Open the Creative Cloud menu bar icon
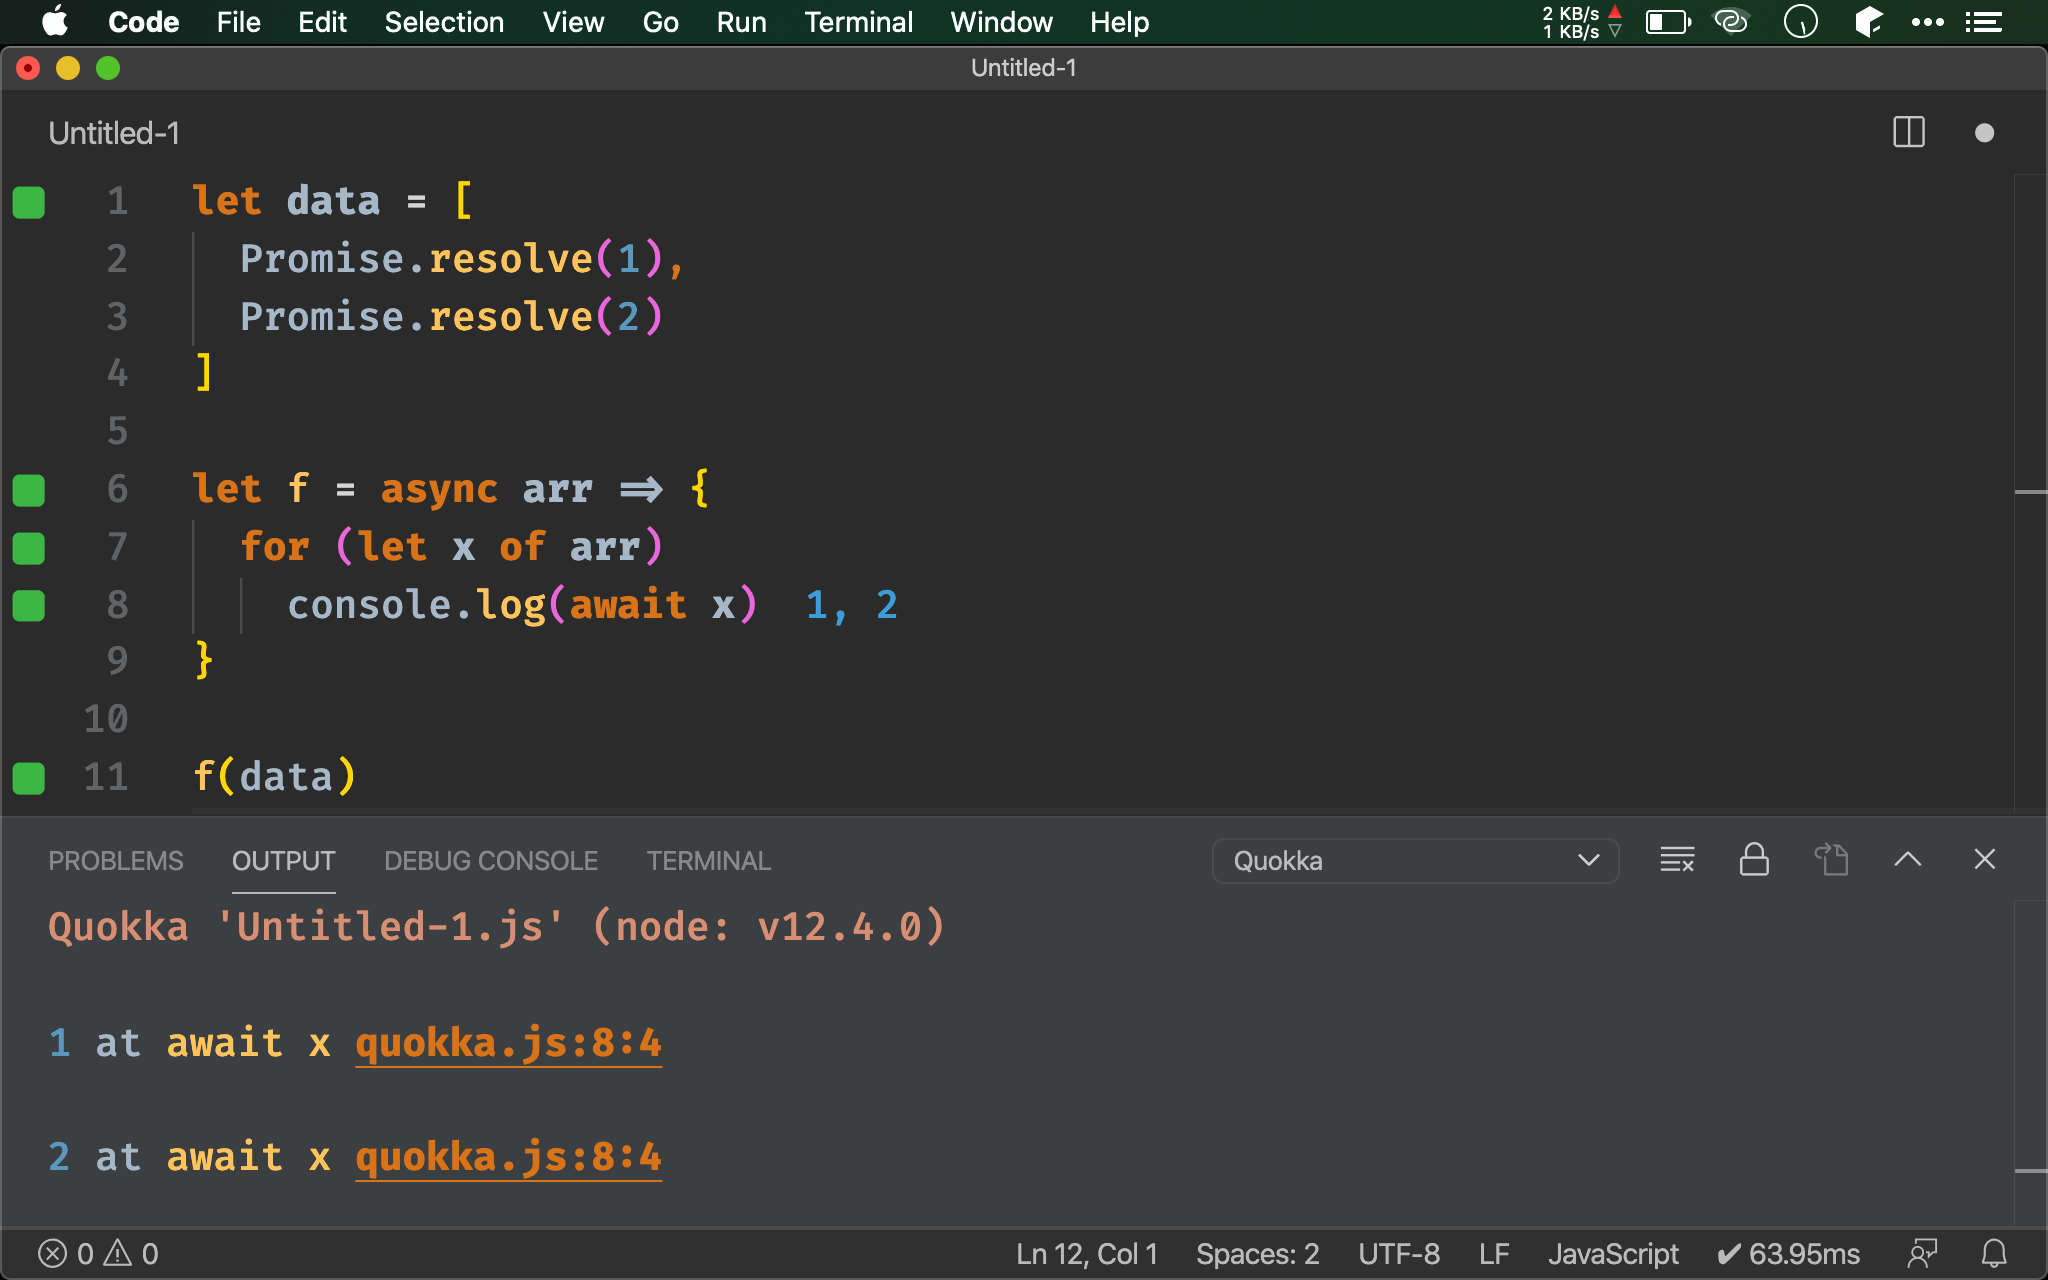Screen dimensions: 2048x1280 point(1731,21)
